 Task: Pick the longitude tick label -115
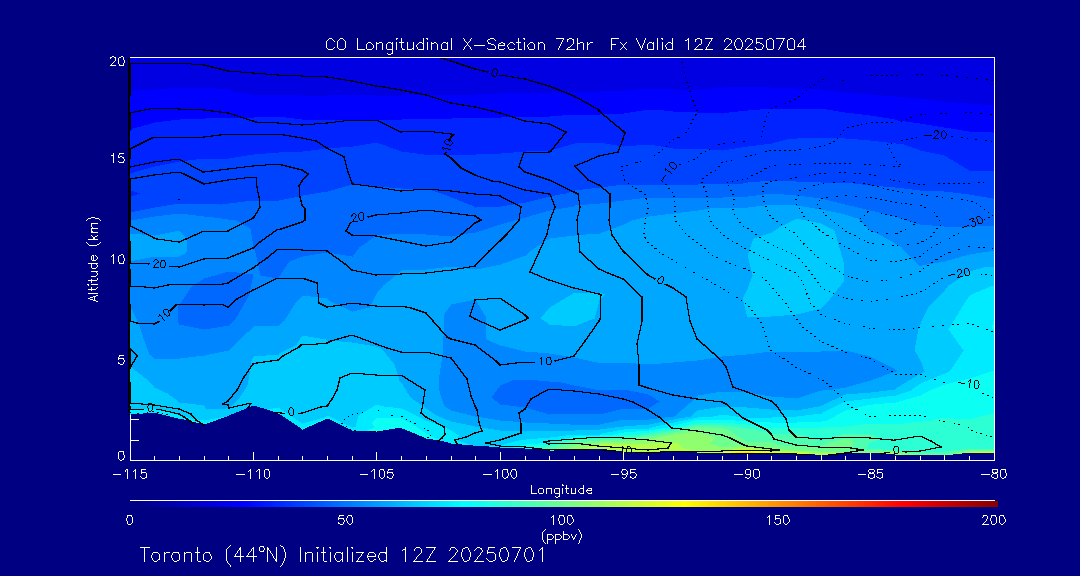tap(130, 475)
